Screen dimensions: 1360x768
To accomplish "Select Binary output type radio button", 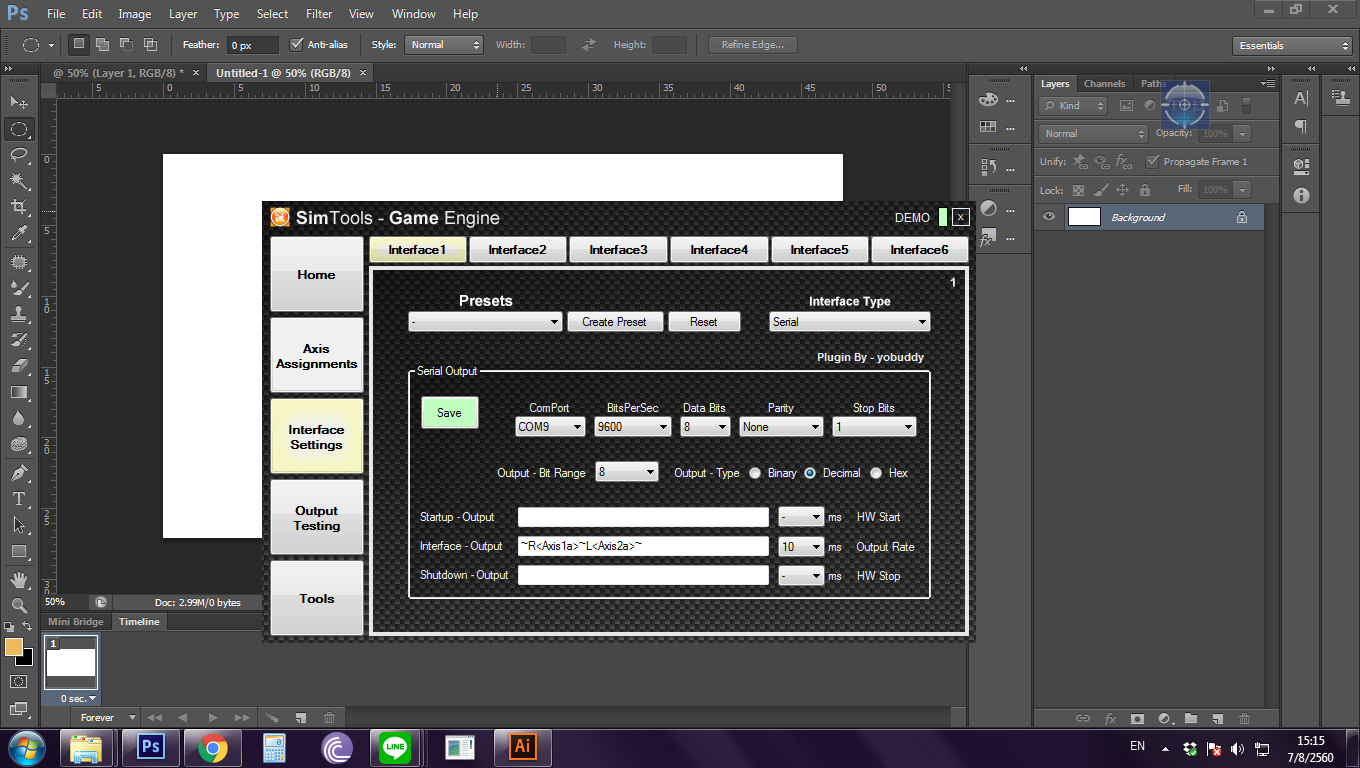I will pos(755,473).
